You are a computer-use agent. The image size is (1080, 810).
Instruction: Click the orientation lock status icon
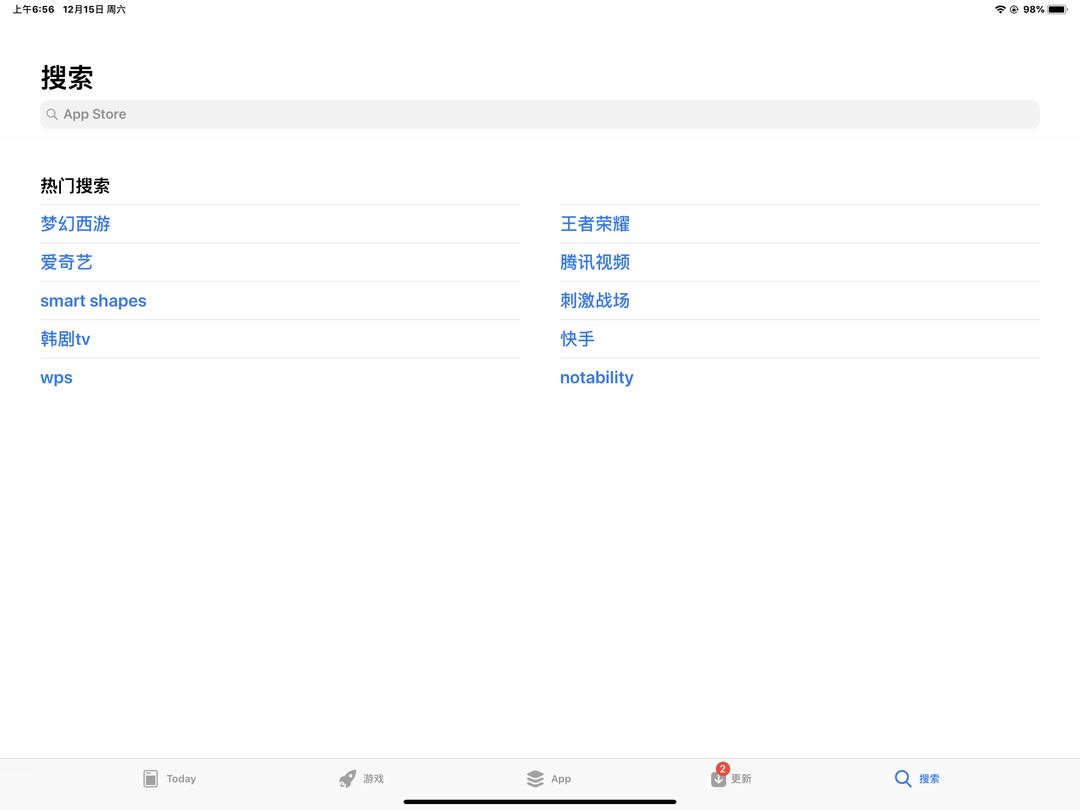pos(1014,10)
